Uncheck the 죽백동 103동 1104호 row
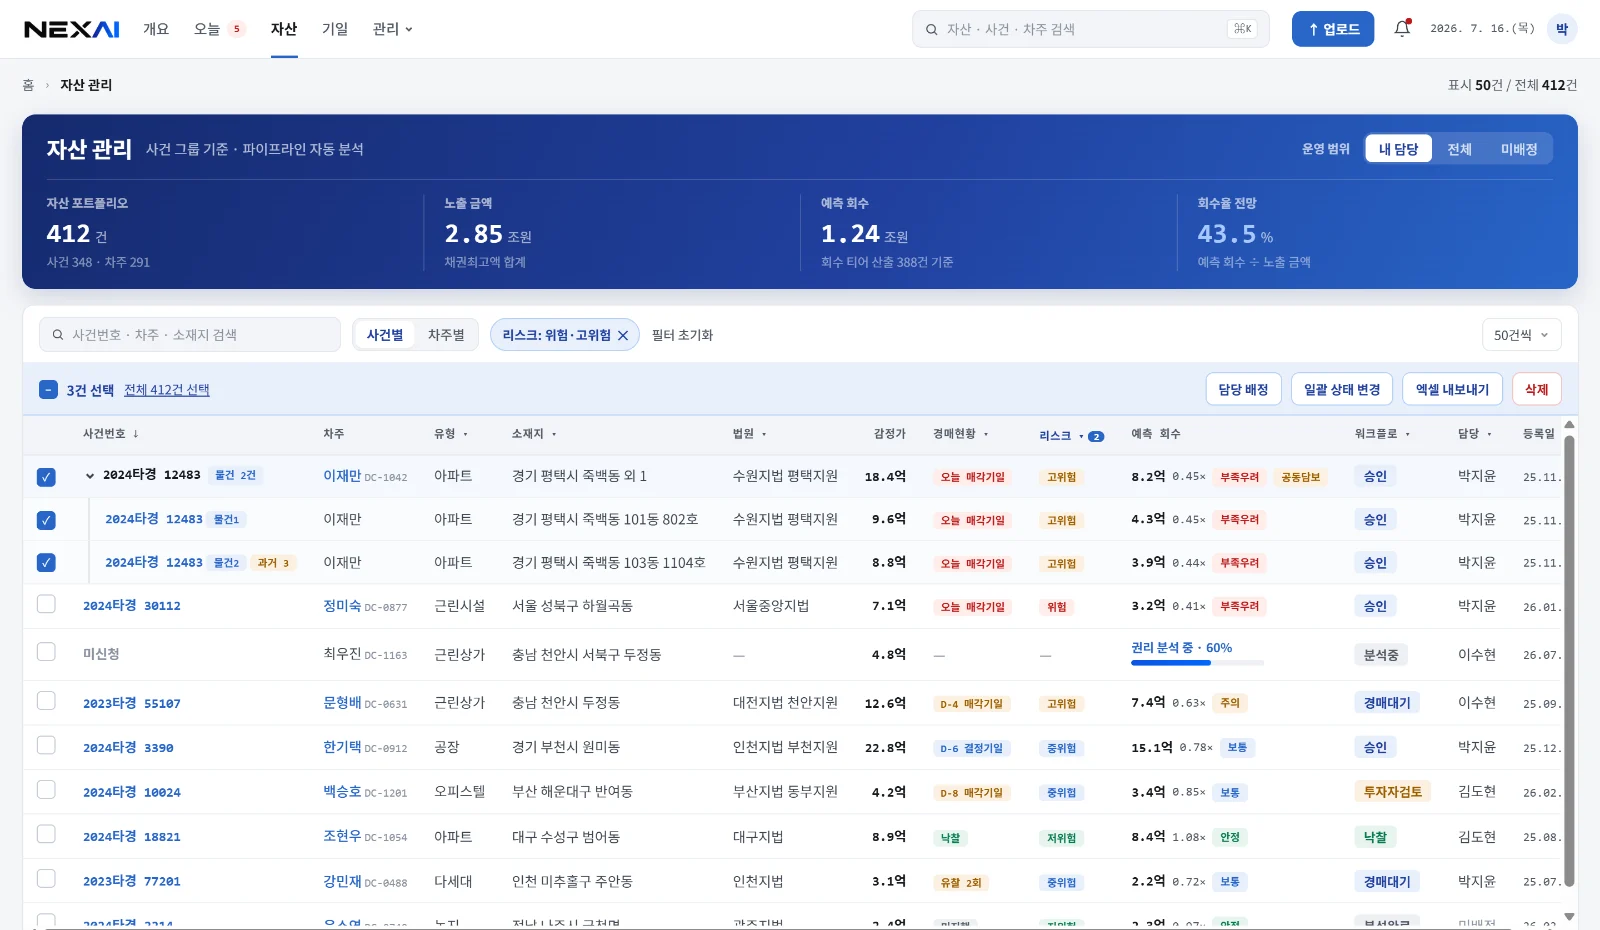The height and width of the screenshot is (930, 1600). (x=46, y=563)
